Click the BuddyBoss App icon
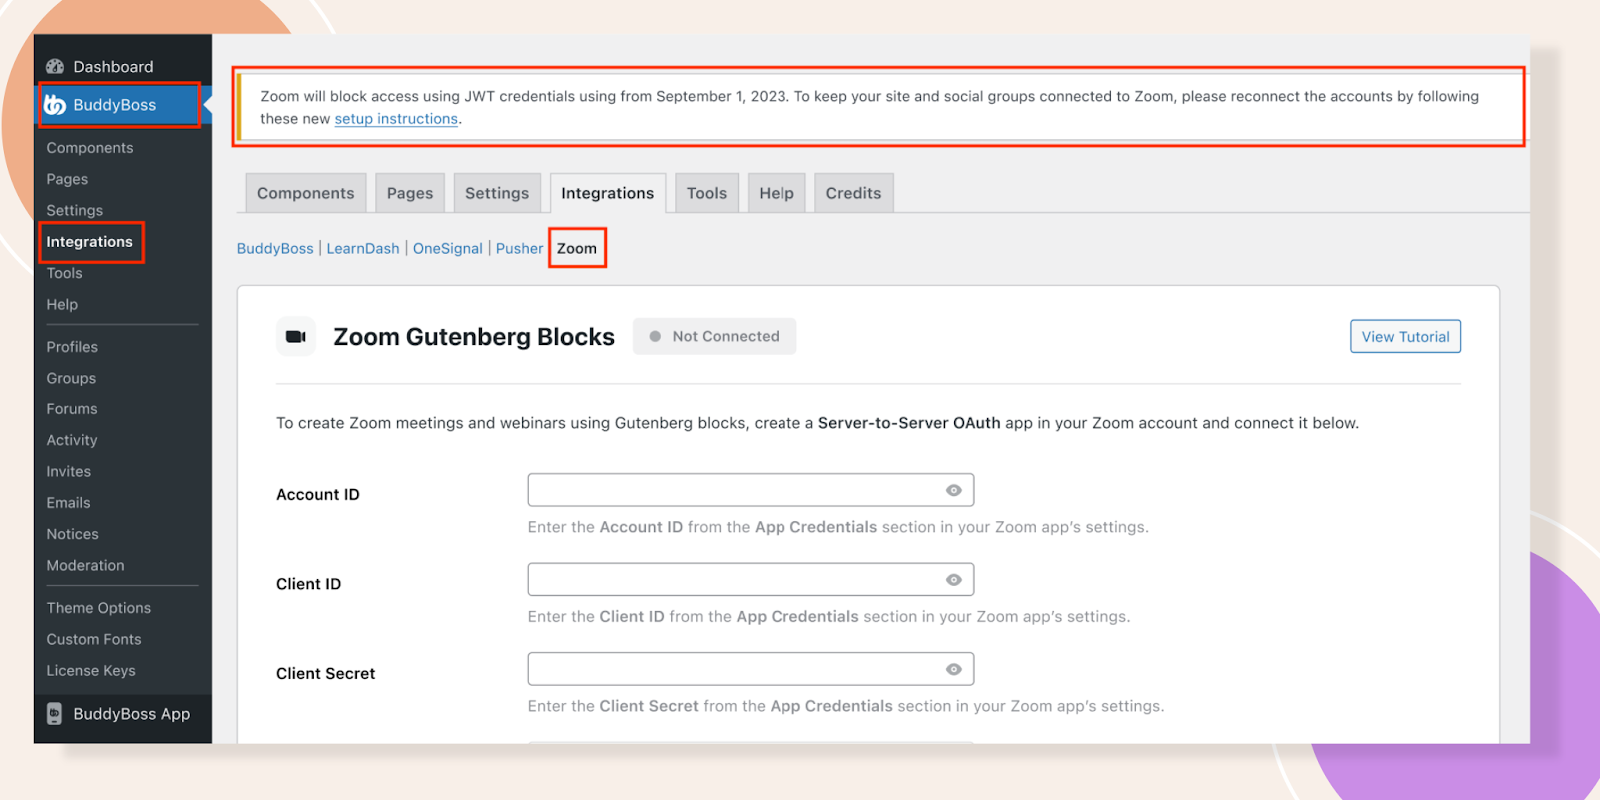This screenshot has width=1600, height=800. pos(55,713)
